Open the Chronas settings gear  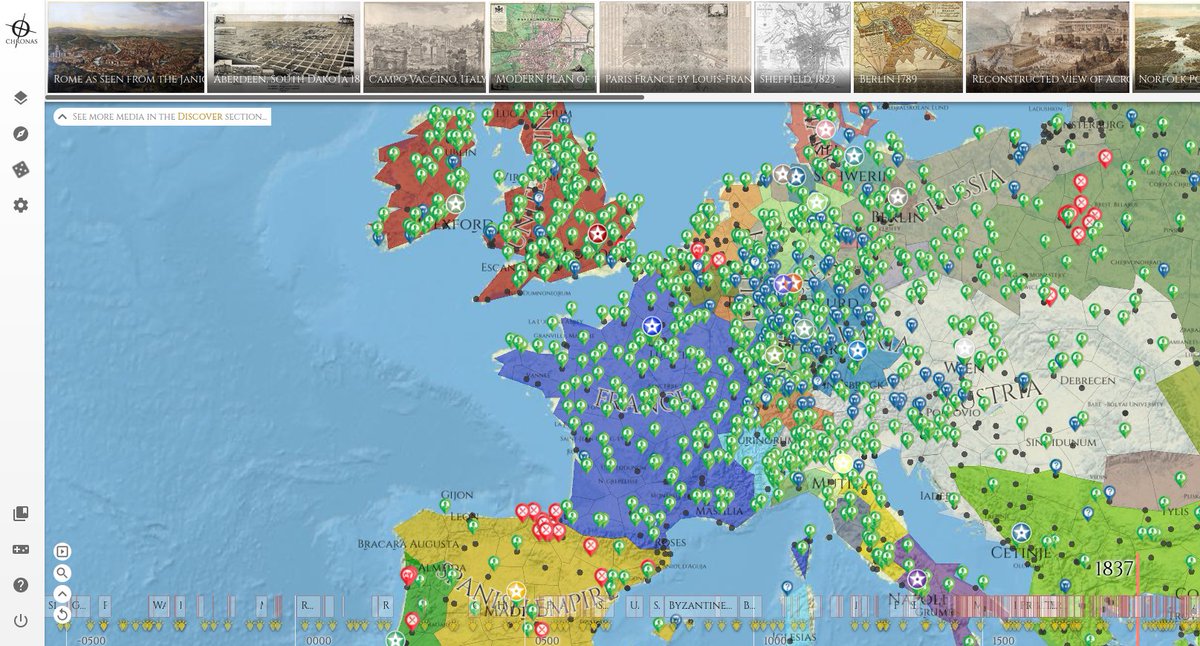pos(22,200)
